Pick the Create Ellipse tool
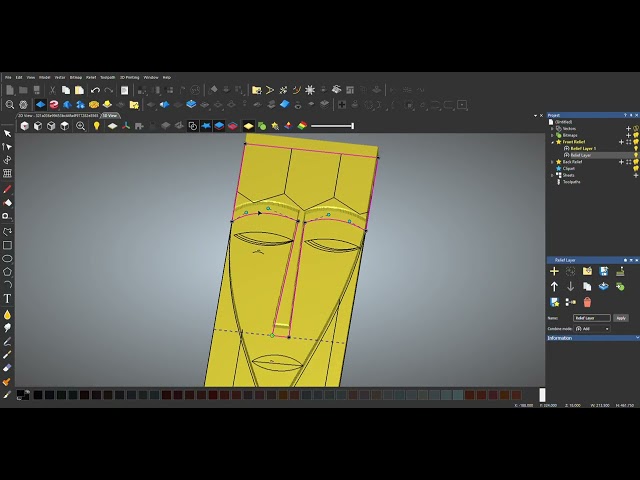Image resolution: width=640 pixels, height=480 pixels. (7, 258)
